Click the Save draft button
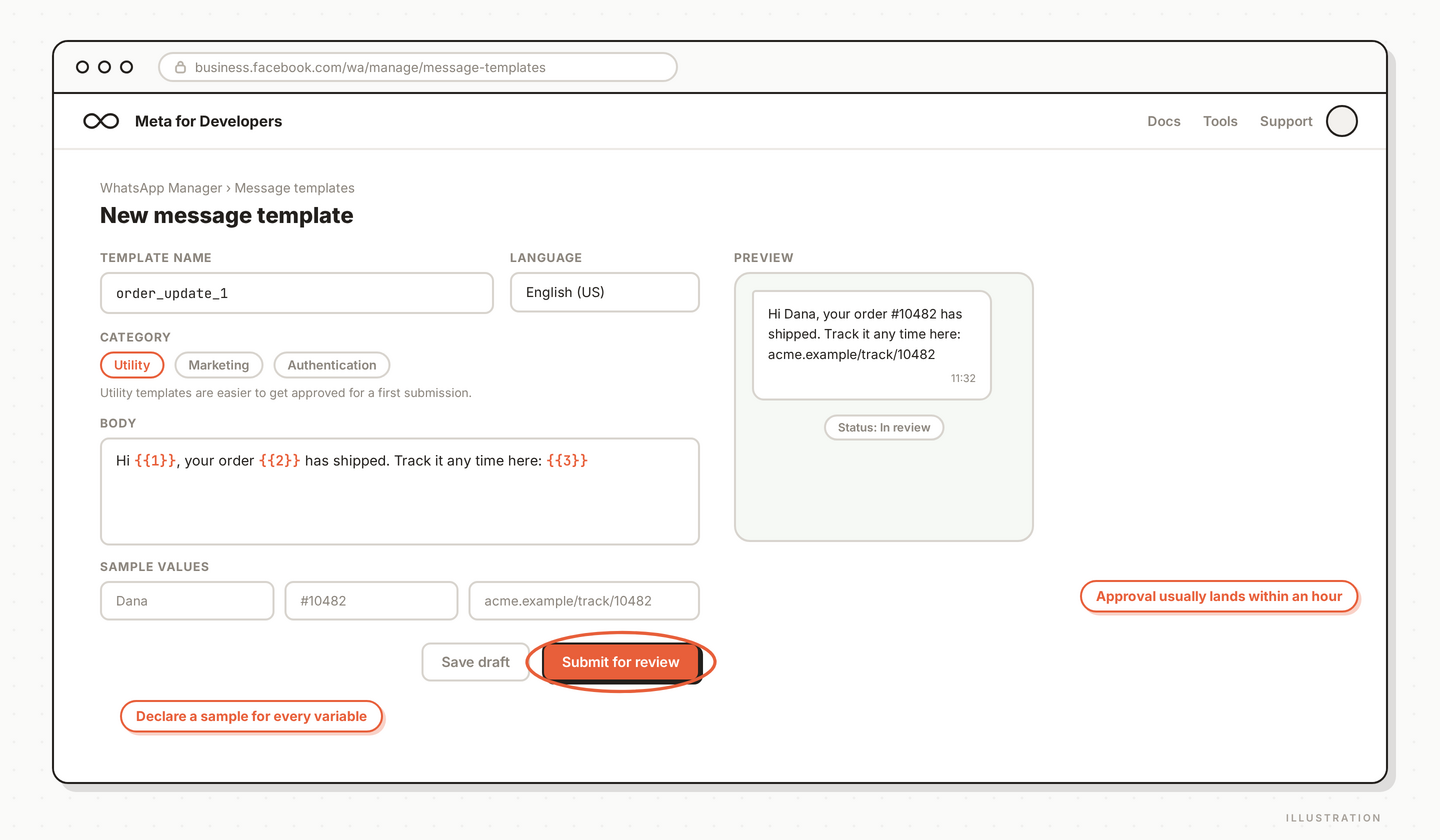Viewport: 1440px width, 840px height. 476,662
